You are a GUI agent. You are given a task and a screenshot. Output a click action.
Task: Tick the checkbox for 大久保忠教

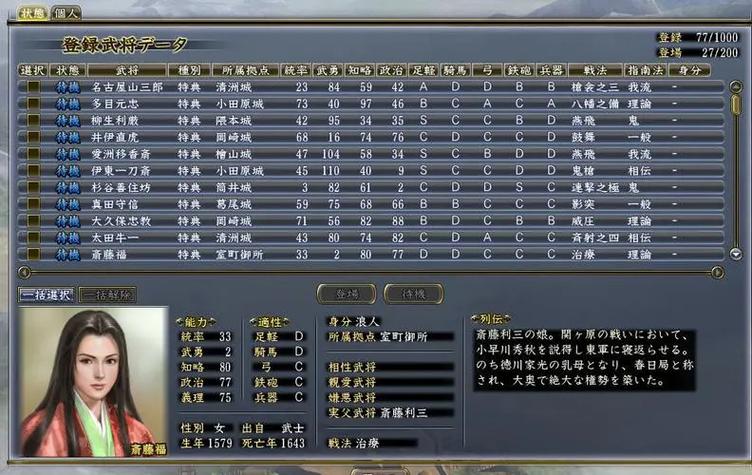[33, 221]
